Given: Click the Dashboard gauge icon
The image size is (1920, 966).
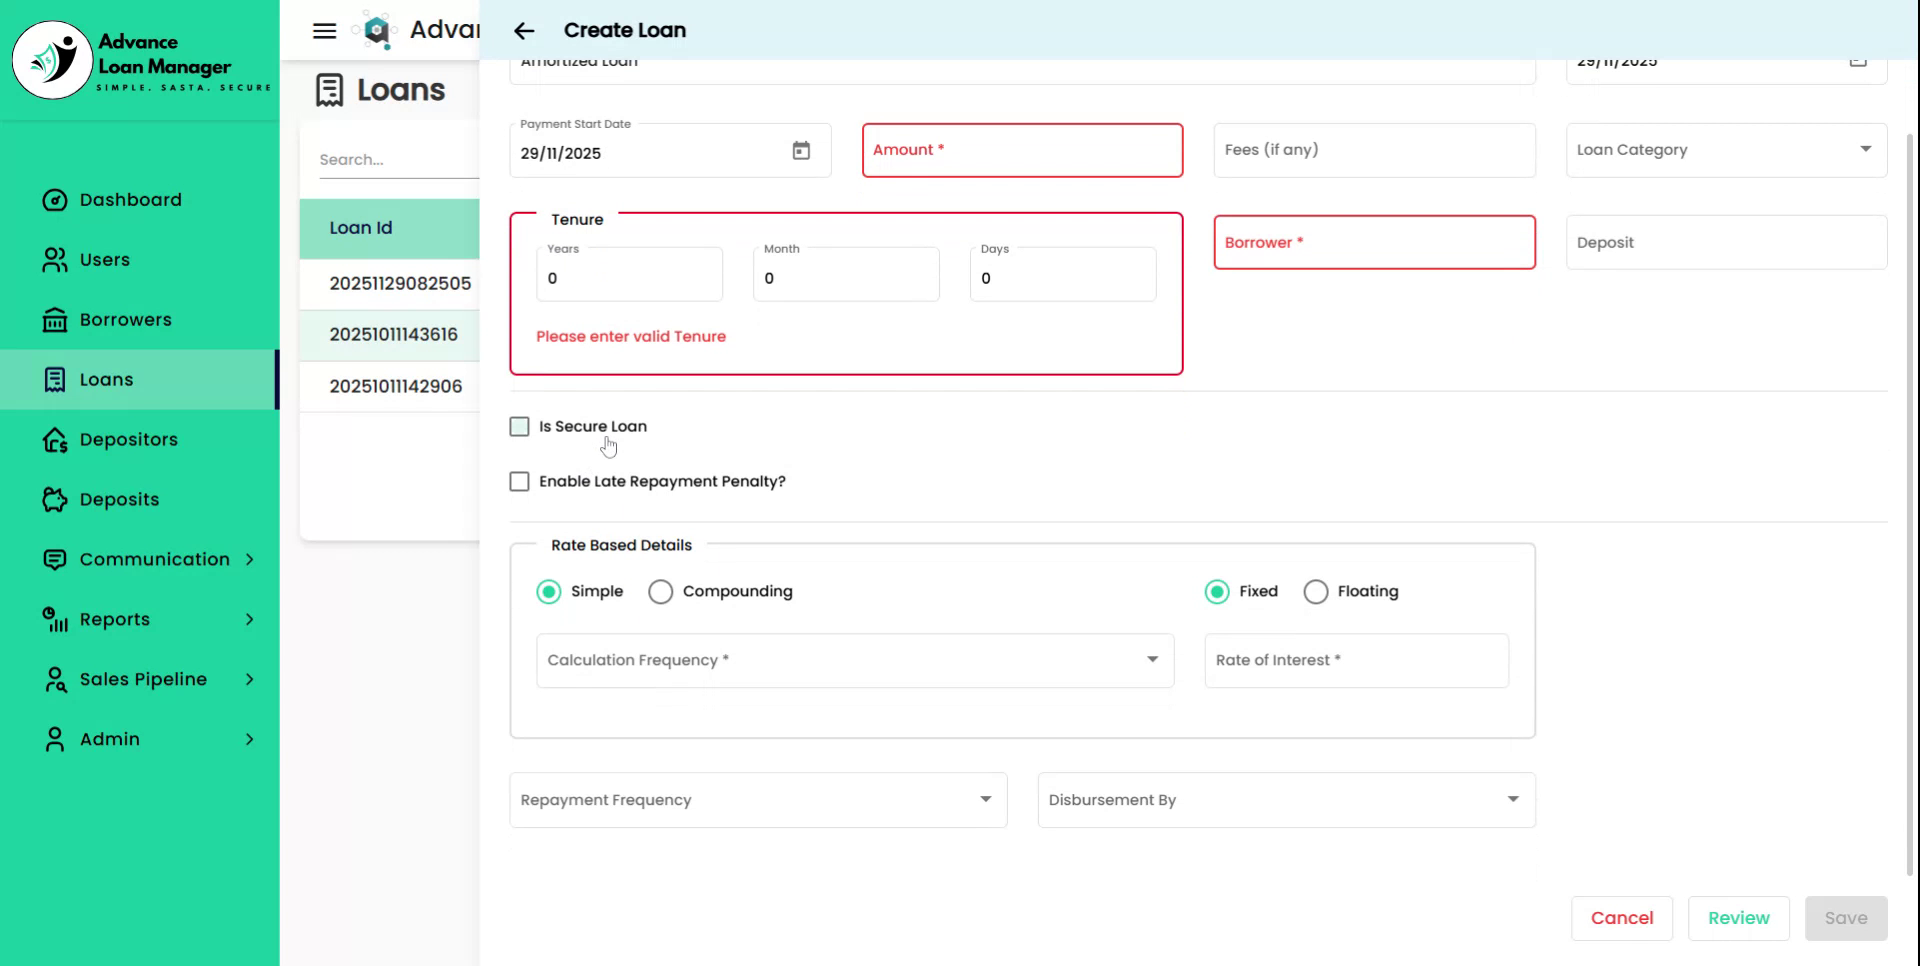Looking at the screenshot, I should coord(54,200).
